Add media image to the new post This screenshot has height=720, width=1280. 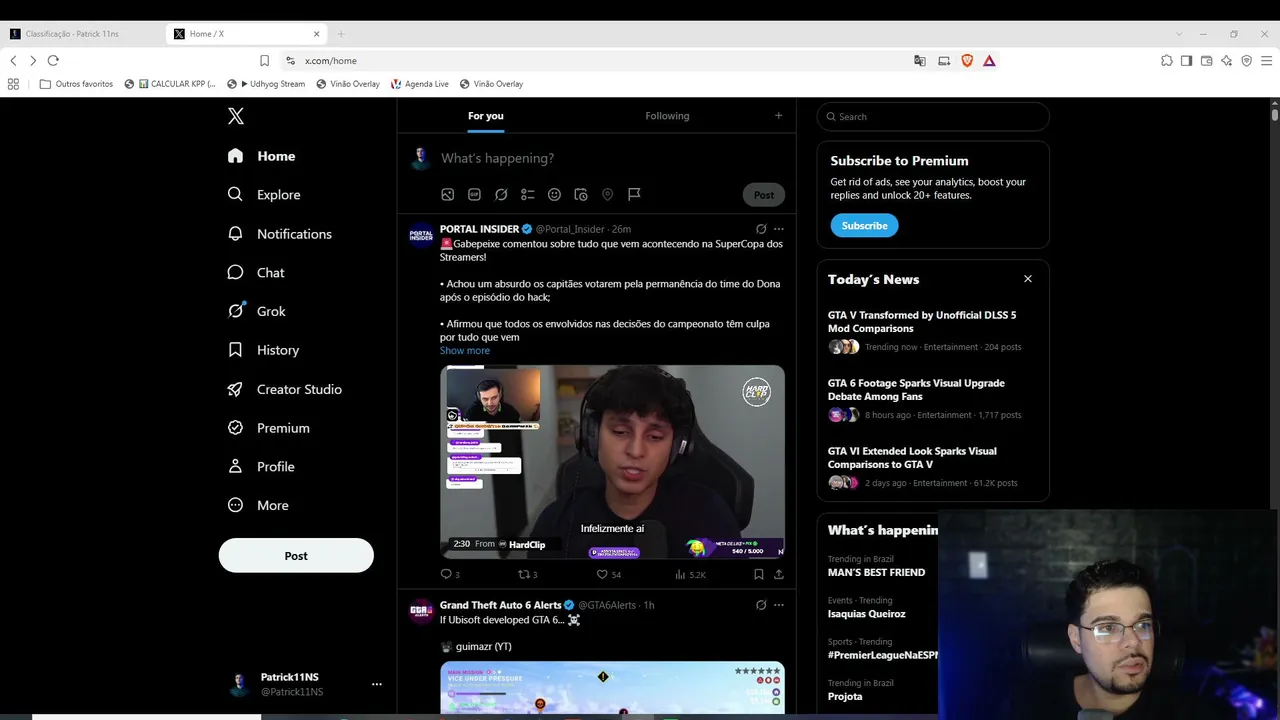[448, 195]
